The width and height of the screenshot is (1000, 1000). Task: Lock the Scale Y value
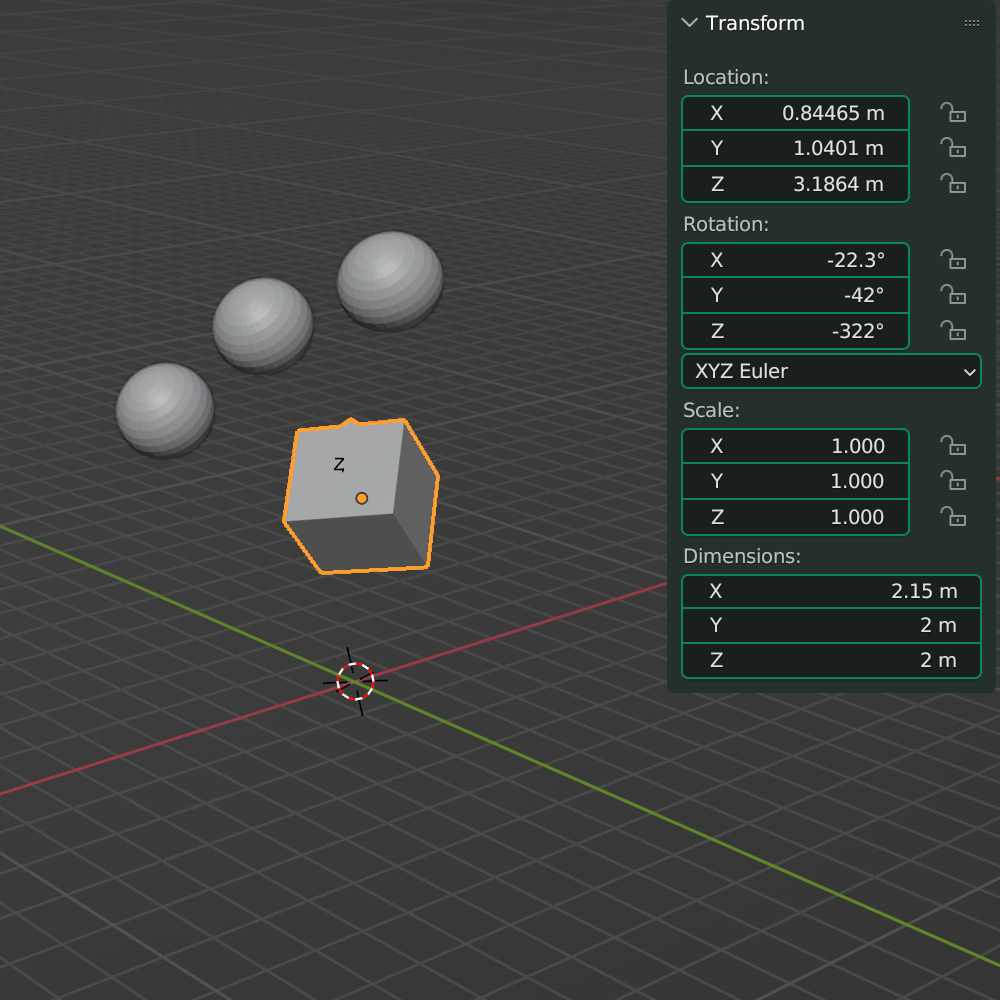coord(953,481)
